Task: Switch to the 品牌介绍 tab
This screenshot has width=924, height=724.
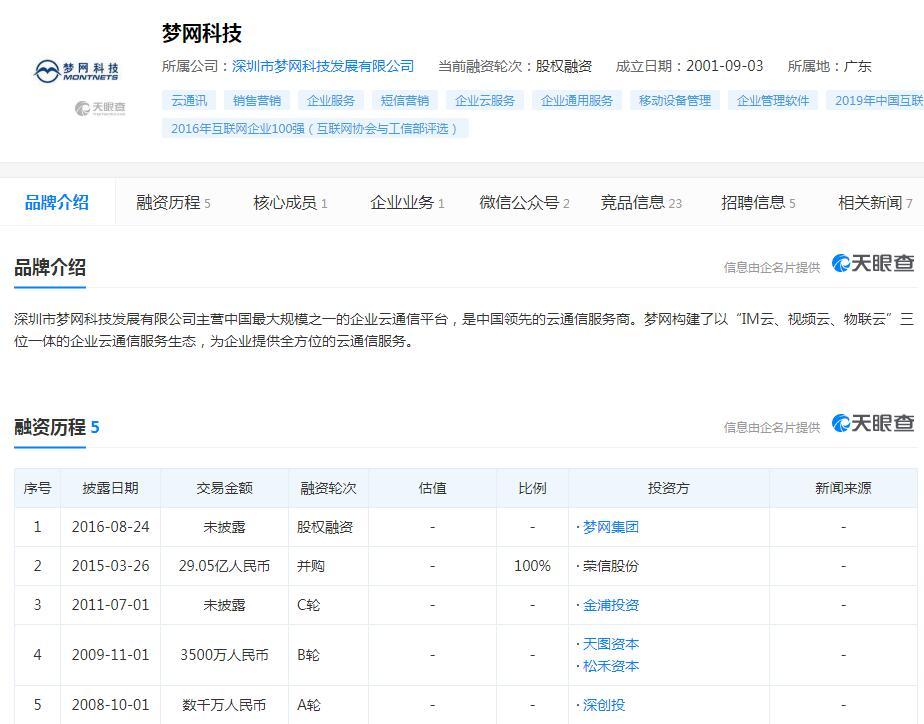Action: pyautogui.click(x=57, y=203)
